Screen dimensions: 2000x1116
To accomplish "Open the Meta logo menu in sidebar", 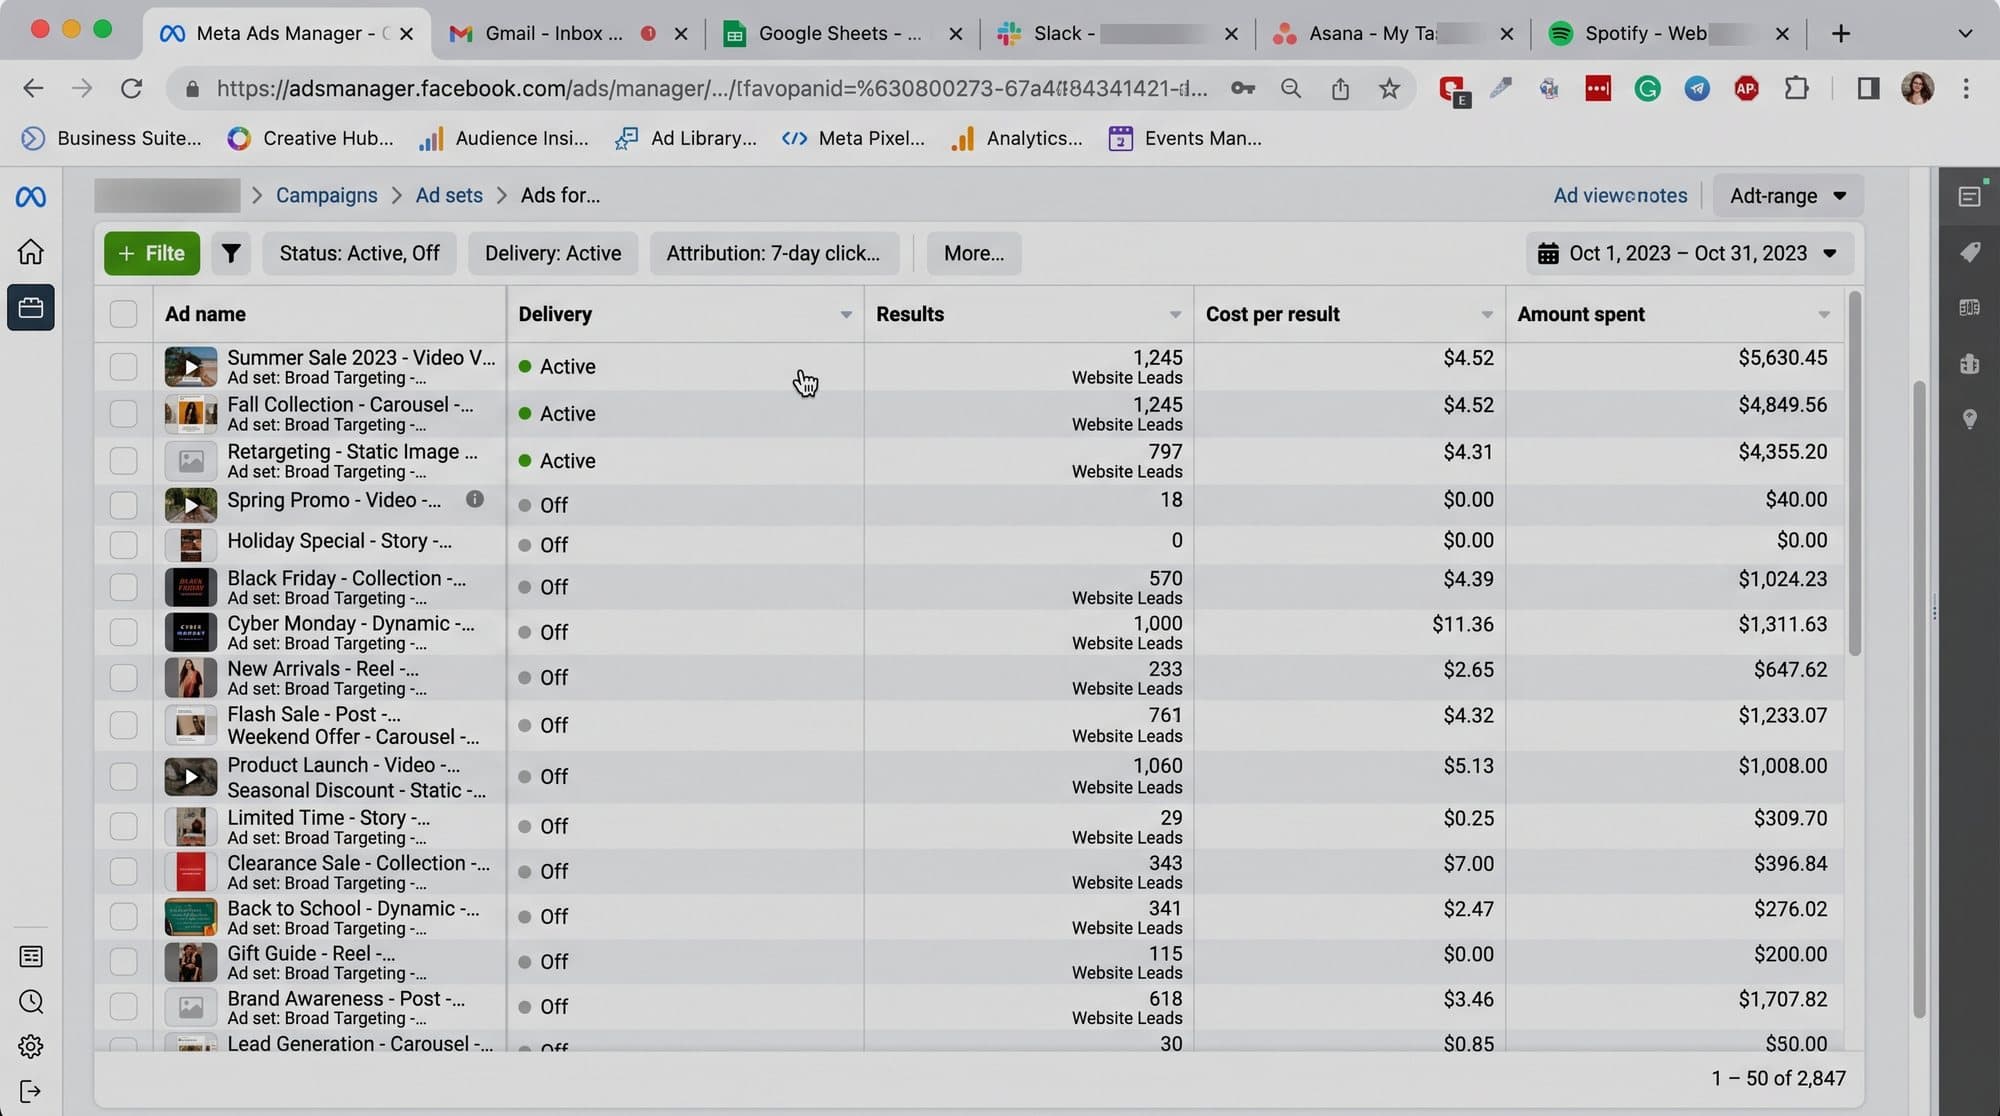I will [30, 197].
